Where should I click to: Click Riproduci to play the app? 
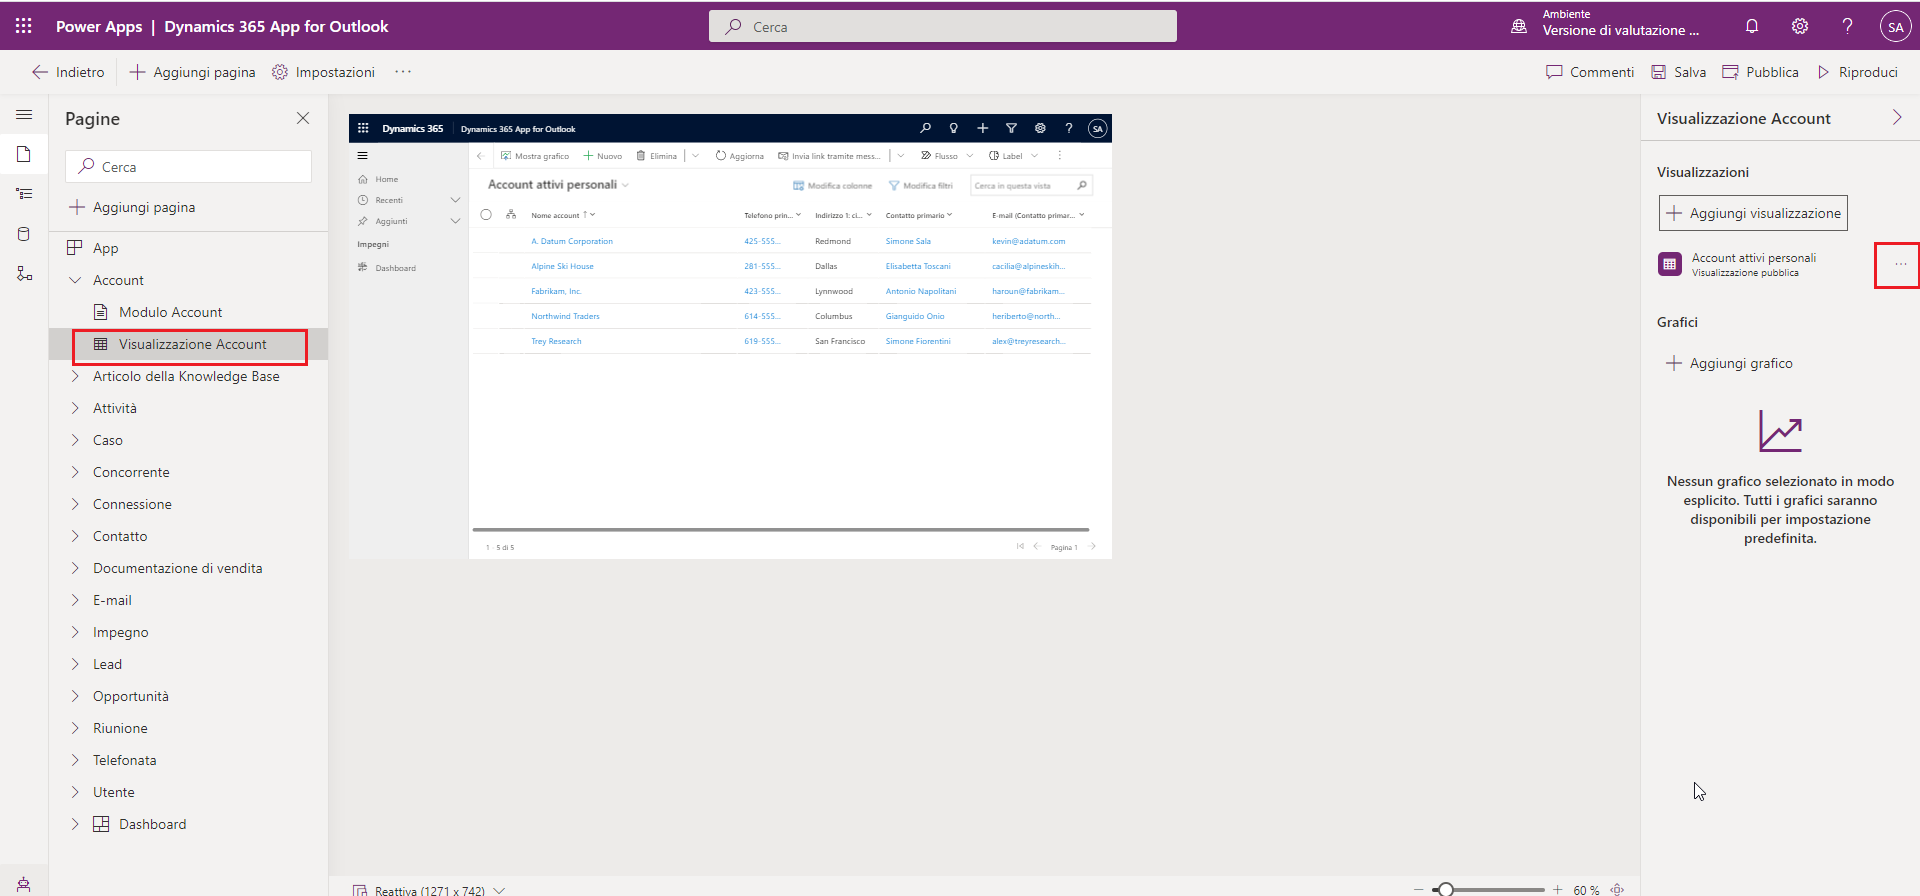1857,72
